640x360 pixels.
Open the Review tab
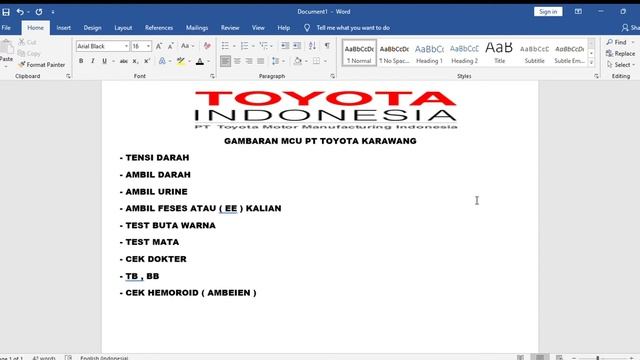click(230, 28)
